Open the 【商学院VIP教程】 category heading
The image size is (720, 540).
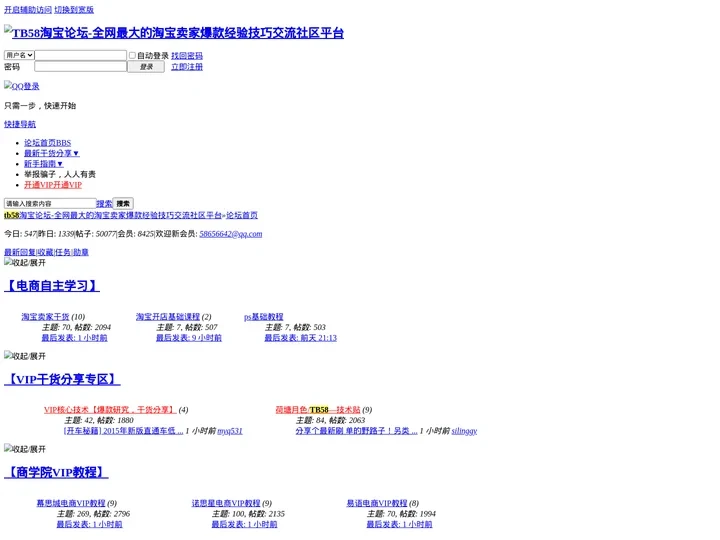[x=56, y=472]
